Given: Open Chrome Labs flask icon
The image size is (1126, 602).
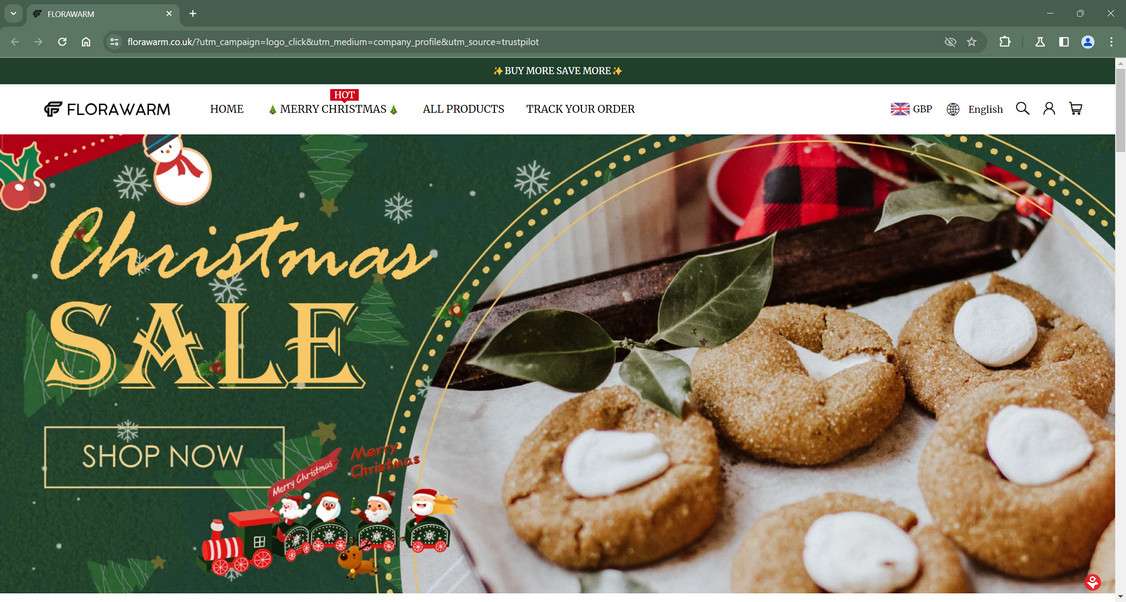Looking at the screenshot, I should [1040, 42].
